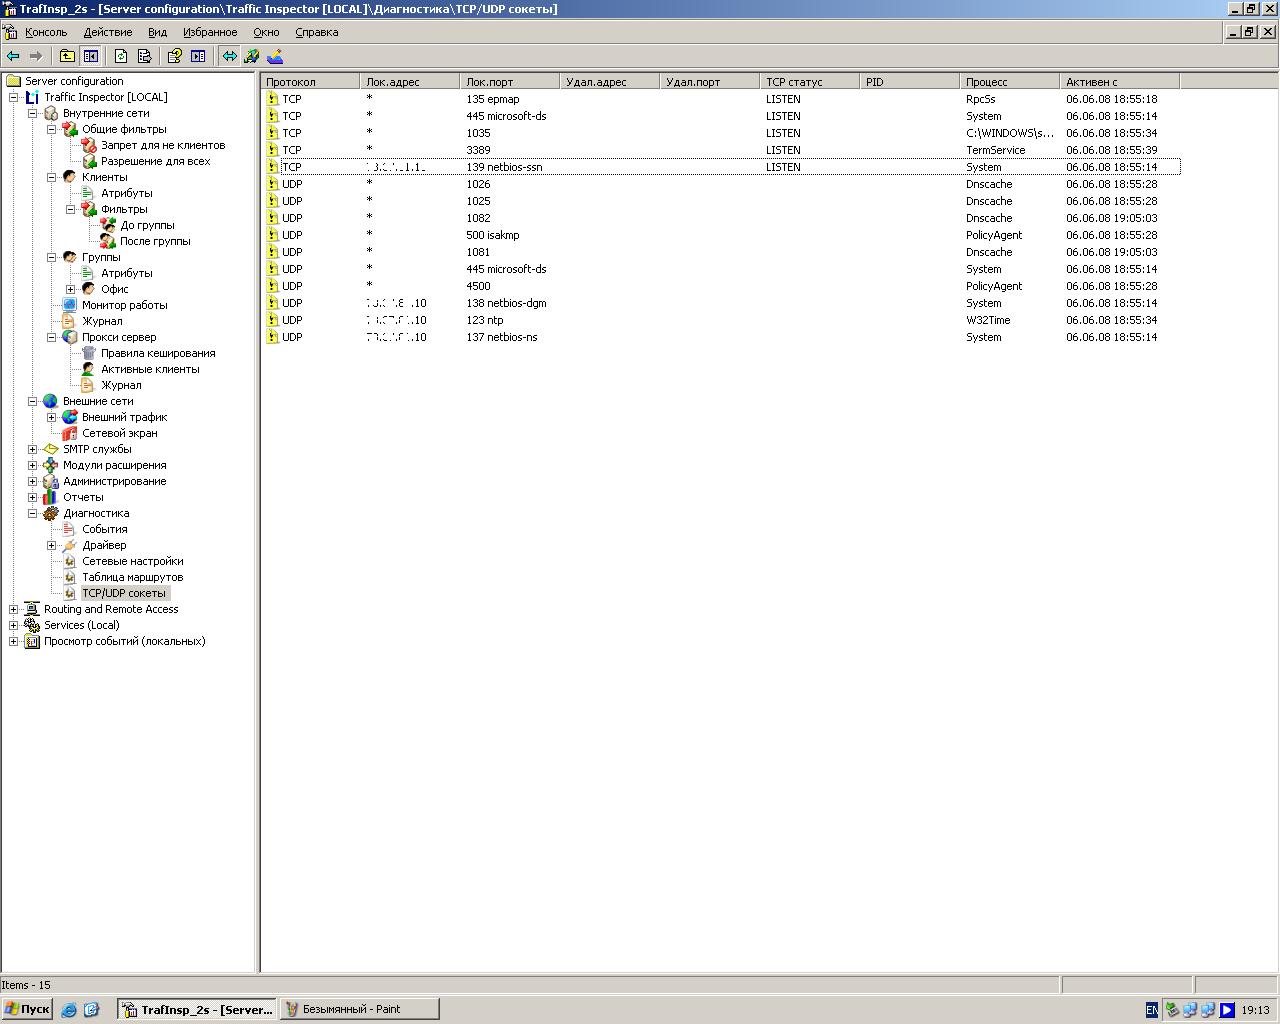The image size is (1280, 1024).
Task: Sort by the Активен с column header
Action: click(x=1120, y=82)
